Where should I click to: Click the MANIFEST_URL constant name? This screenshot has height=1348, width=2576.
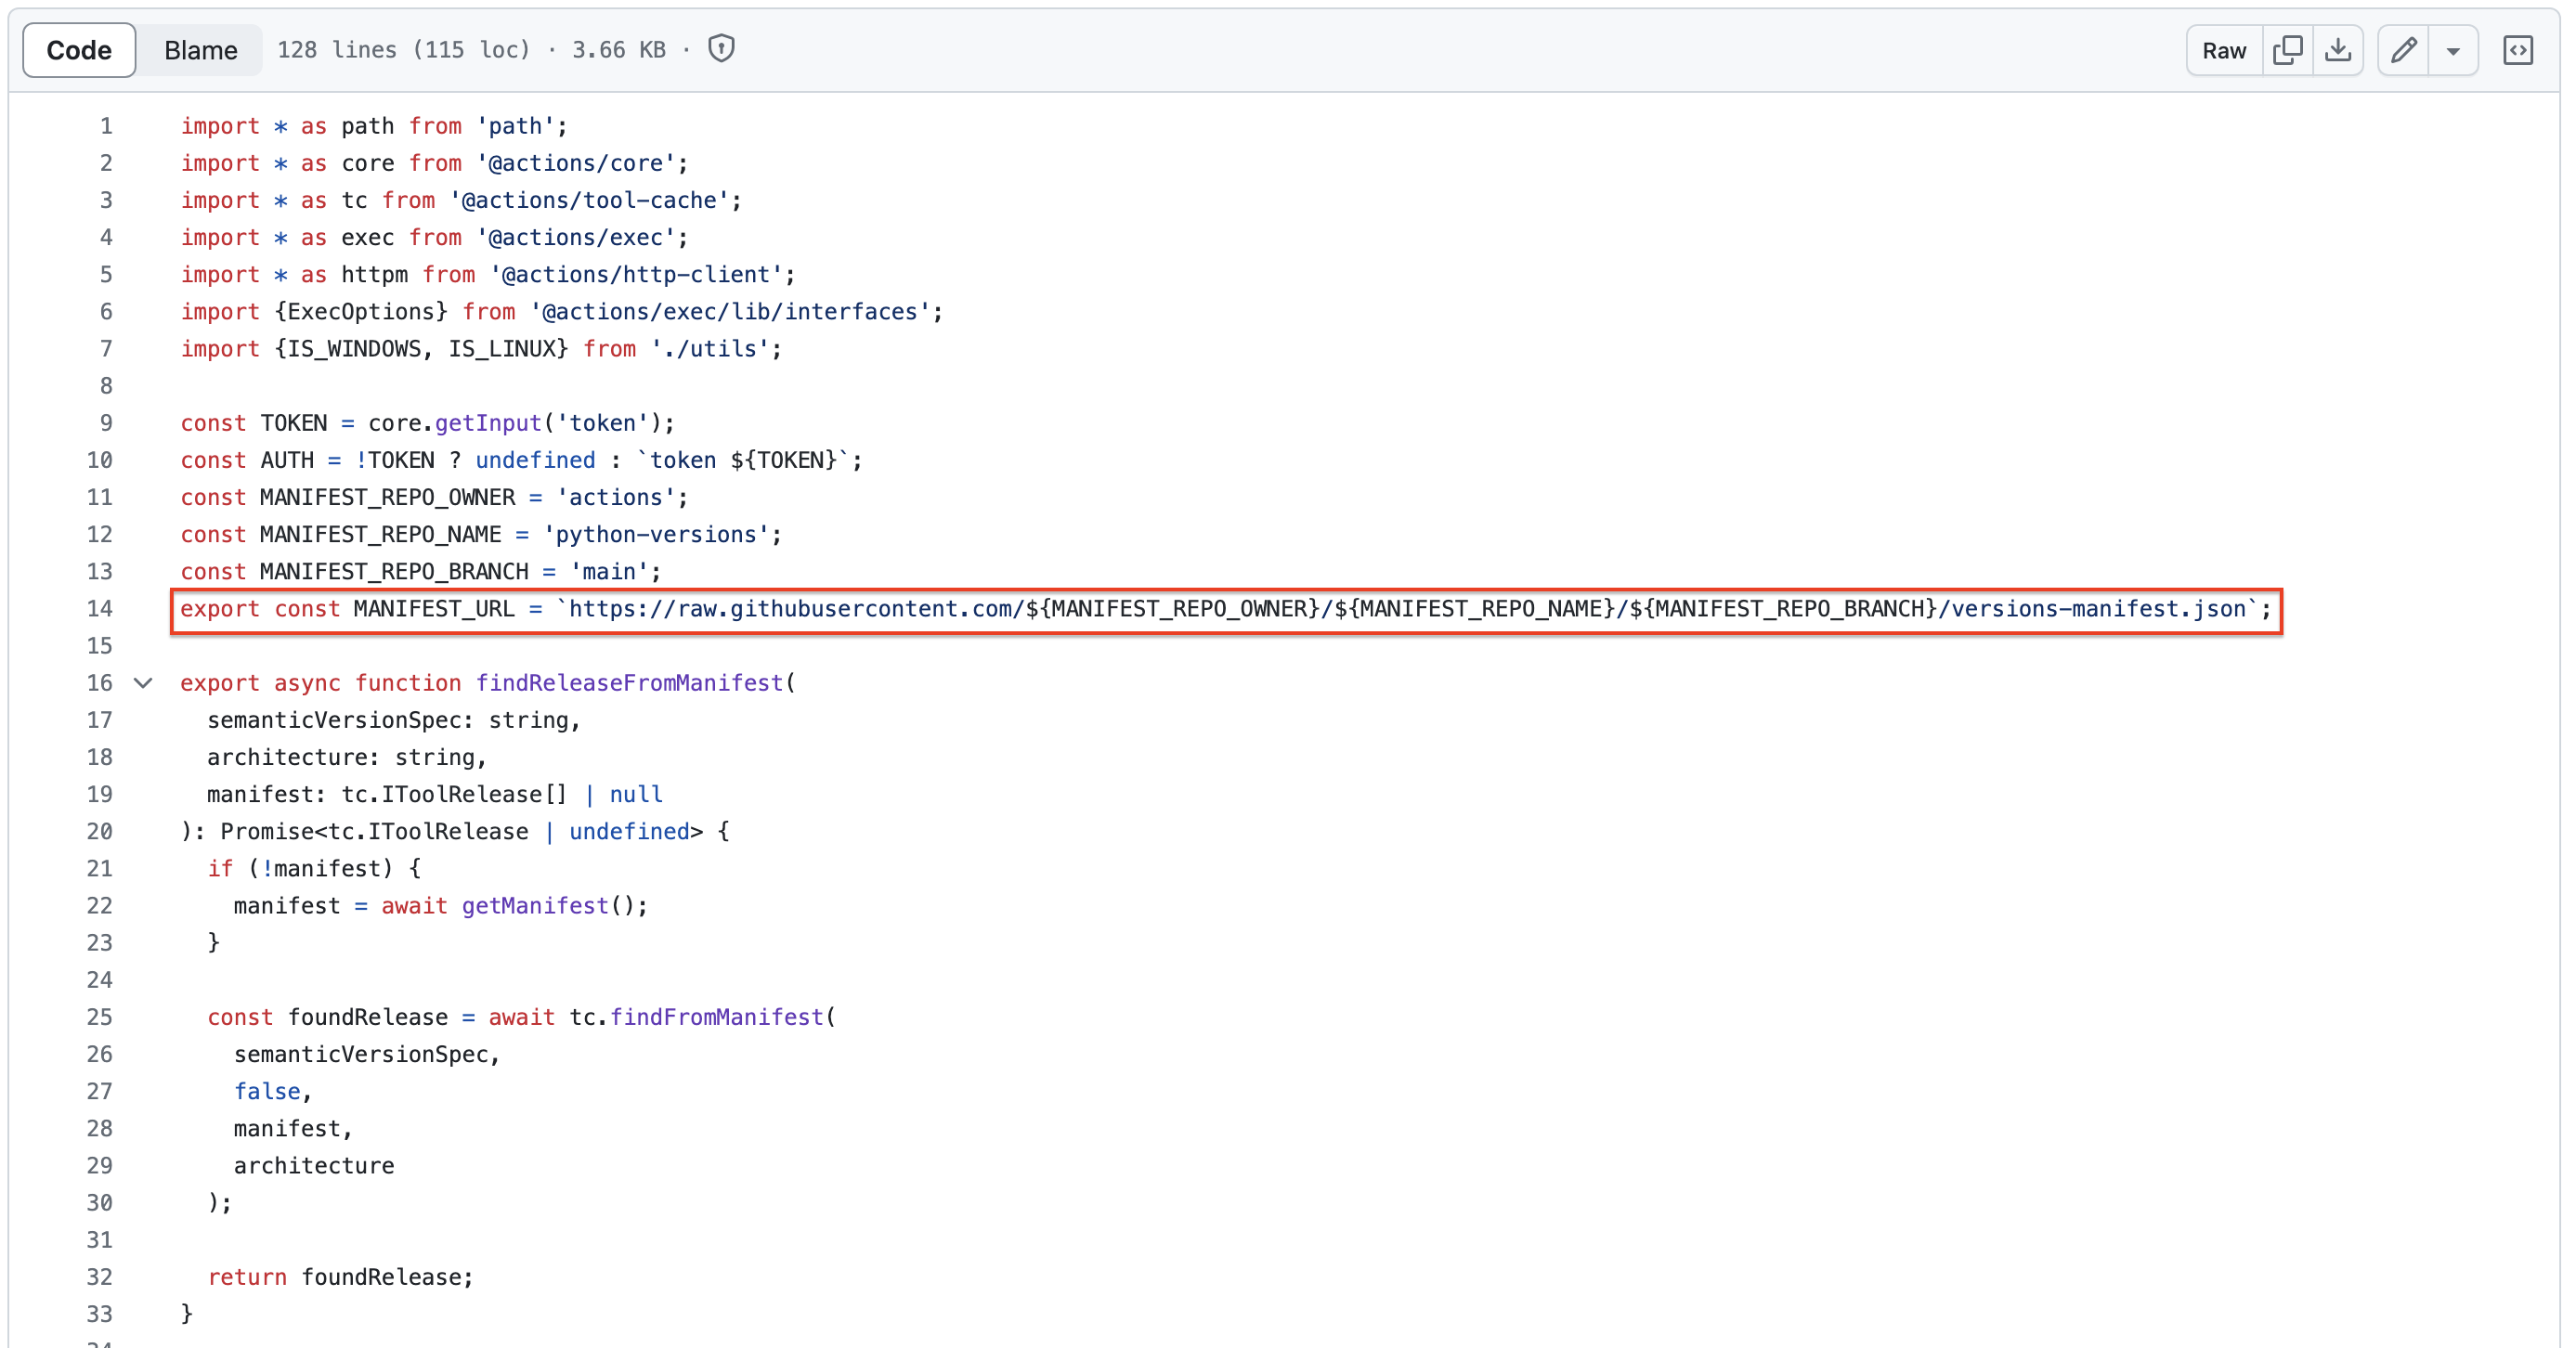point(433,609)
